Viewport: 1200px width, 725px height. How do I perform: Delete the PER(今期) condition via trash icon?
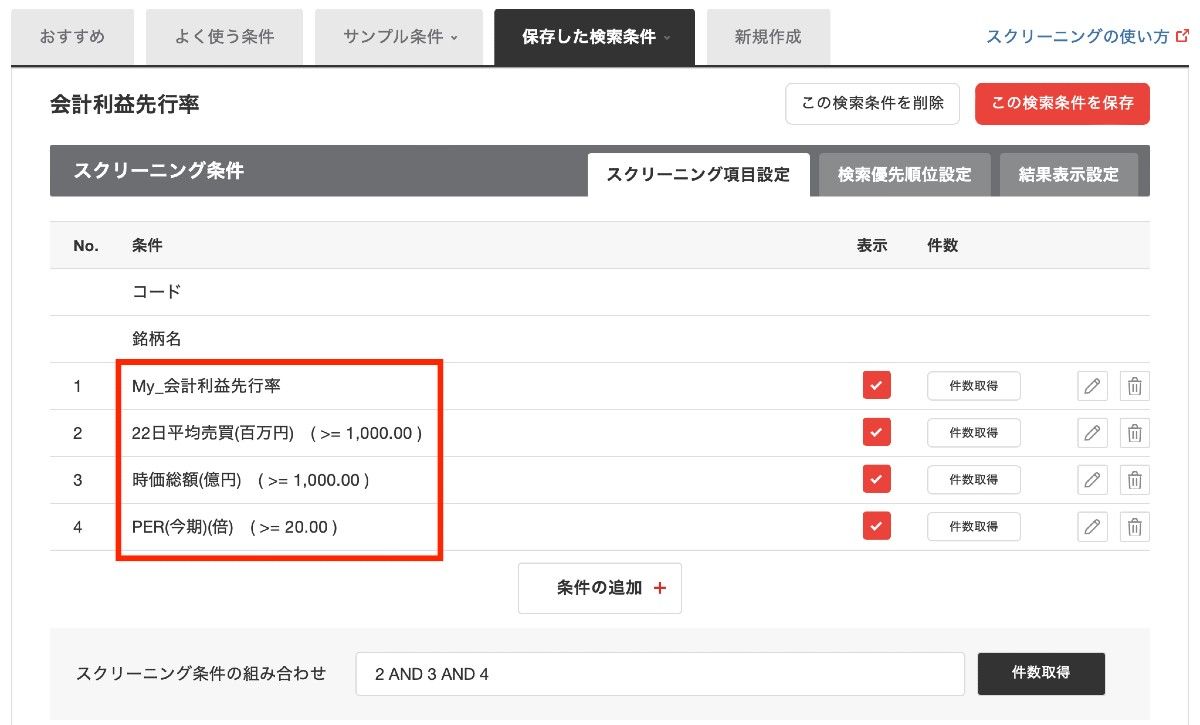pos(1134,527)
